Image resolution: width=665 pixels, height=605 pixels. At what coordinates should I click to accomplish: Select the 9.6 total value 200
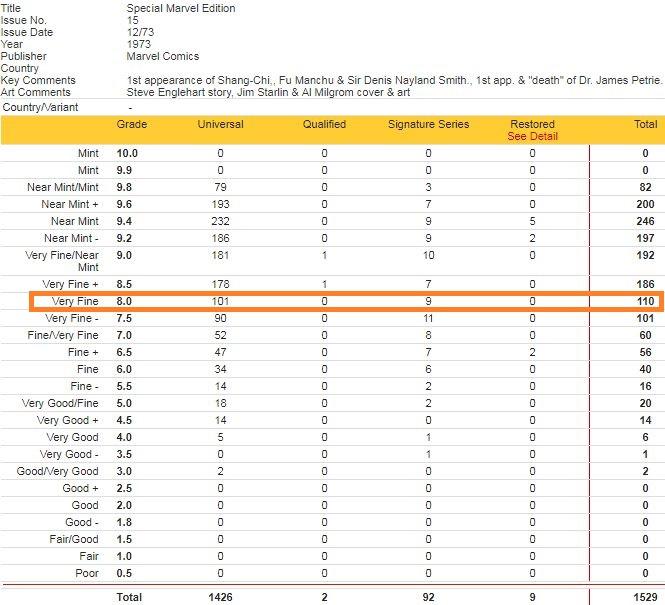[x=645, y=204]
